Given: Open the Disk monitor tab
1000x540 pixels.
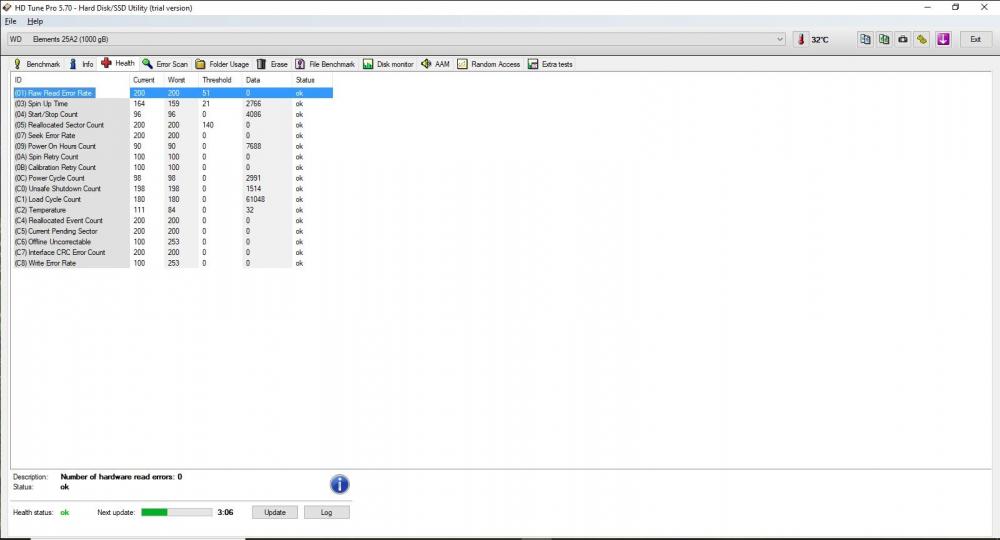Looking at the screenshot, I should [x=388, y=64].
